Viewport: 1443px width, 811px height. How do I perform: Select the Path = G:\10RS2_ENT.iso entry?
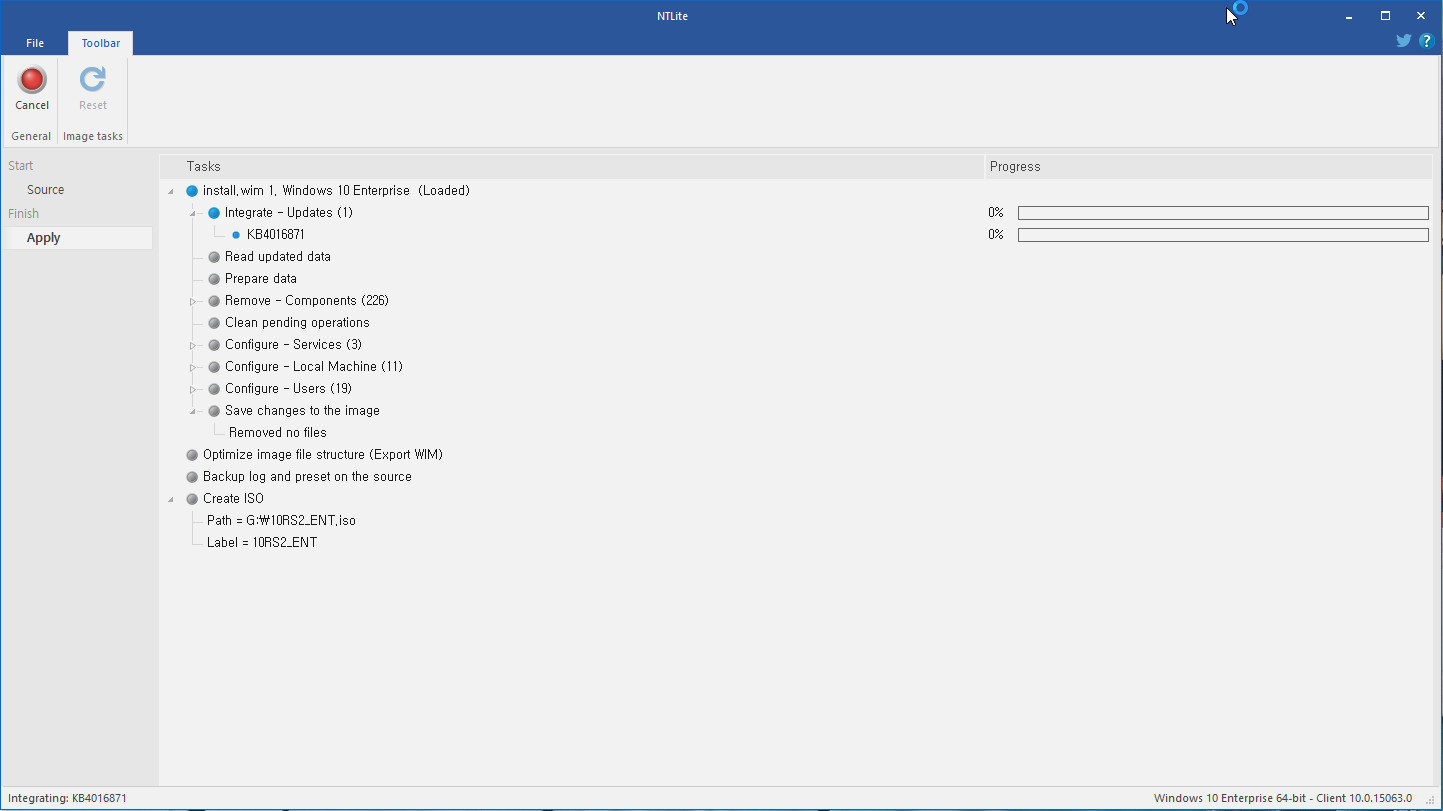(x=281, y=521)
